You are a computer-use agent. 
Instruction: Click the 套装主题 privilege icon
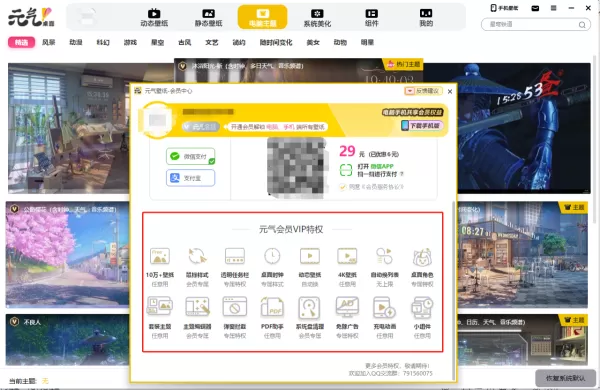160,307
